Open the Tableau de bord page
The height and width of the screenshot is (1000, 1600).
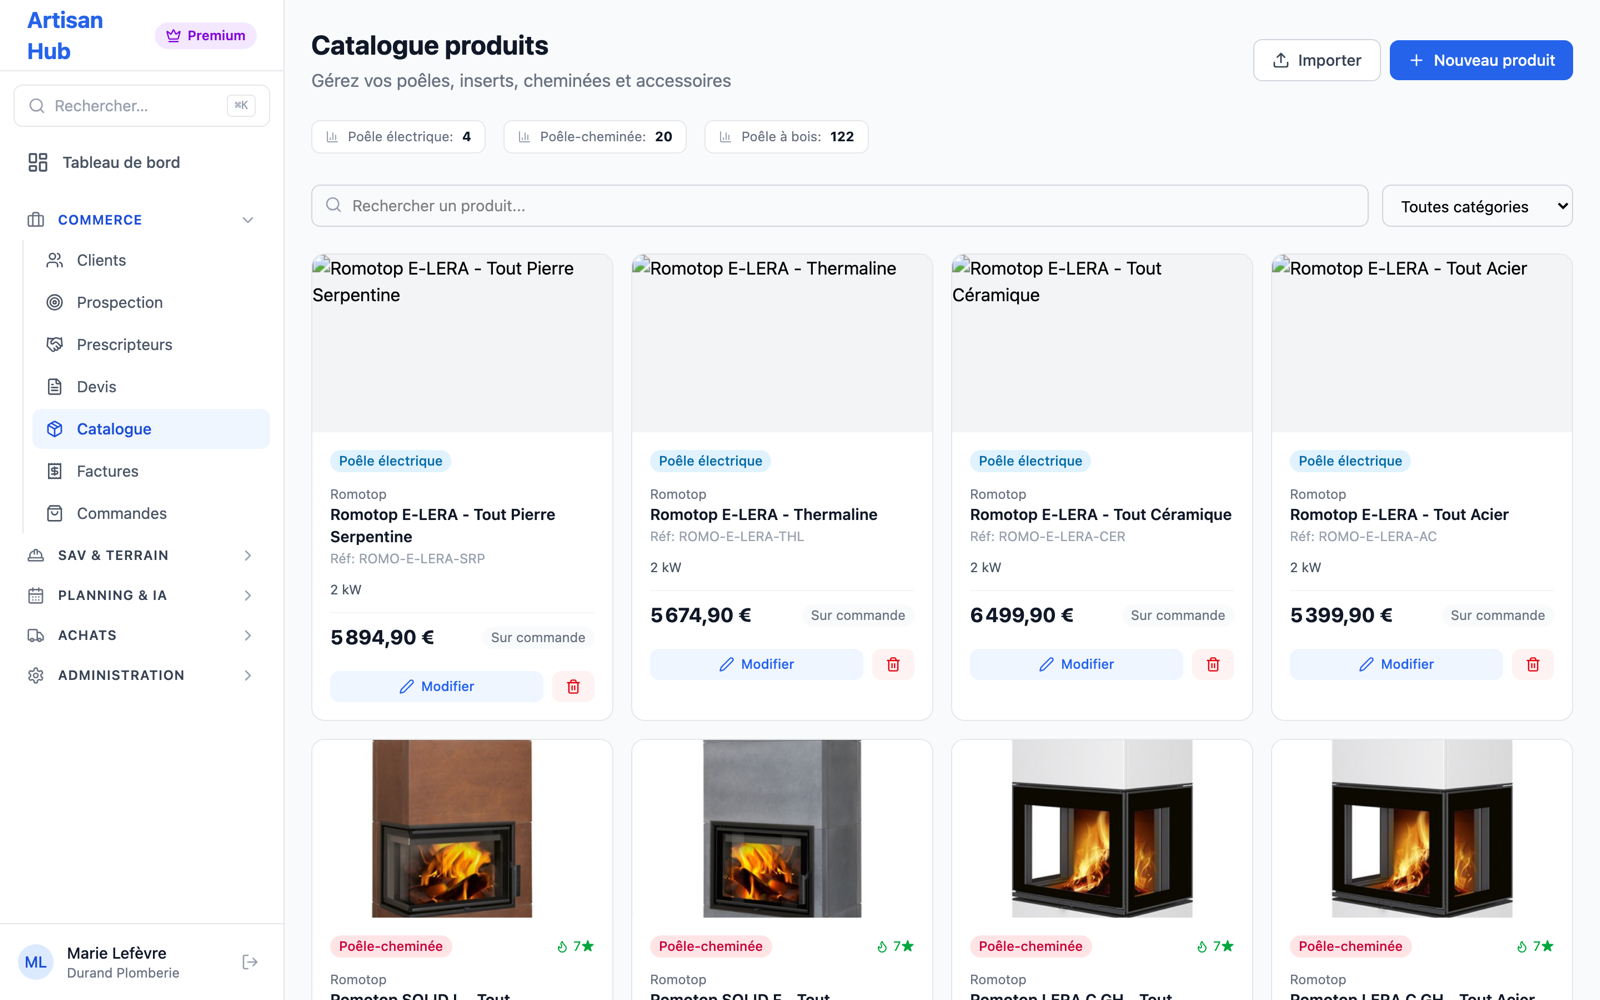tap(142, 162)
